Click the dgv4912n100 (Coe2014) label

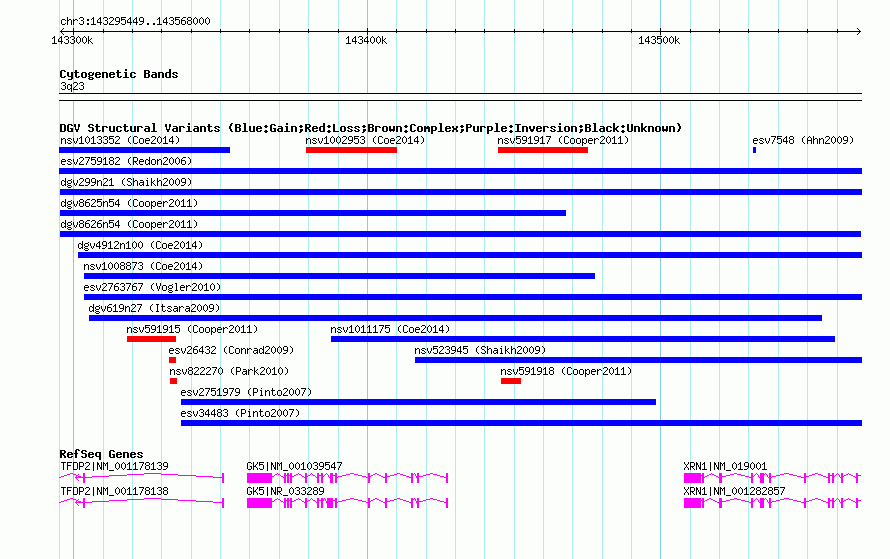click(x=140, y=245)
